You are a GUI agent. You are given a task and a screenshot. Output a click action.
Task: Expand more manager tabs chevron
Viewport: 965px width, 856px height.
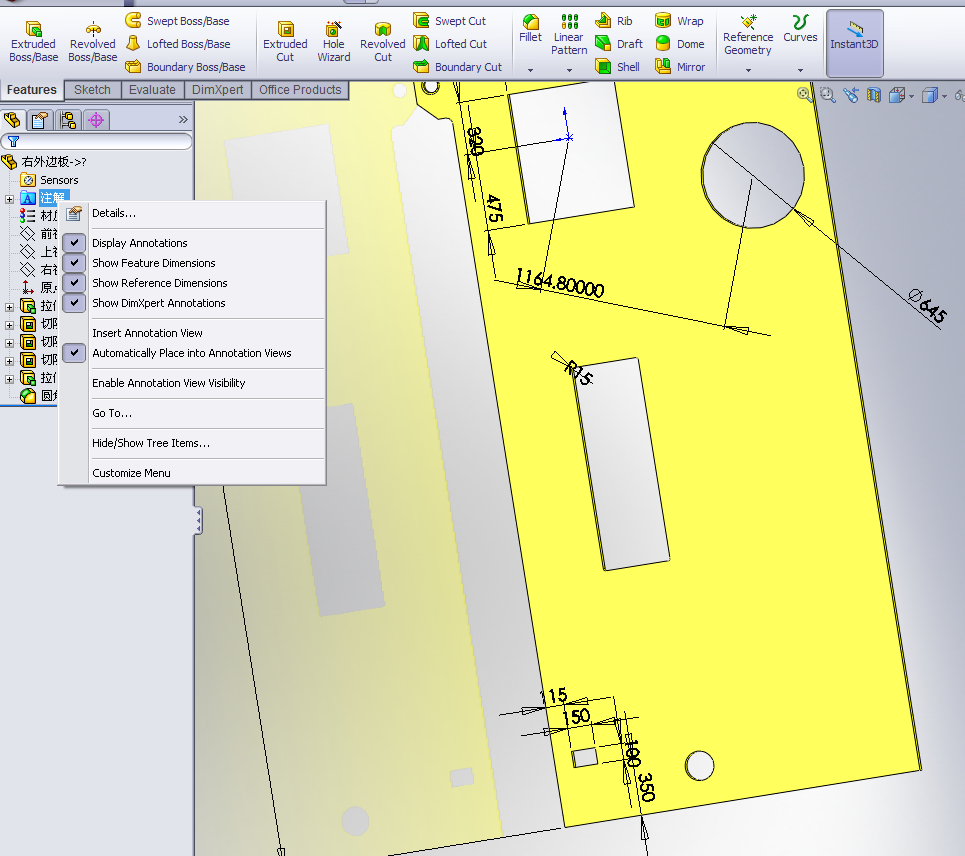coord(183,119)
